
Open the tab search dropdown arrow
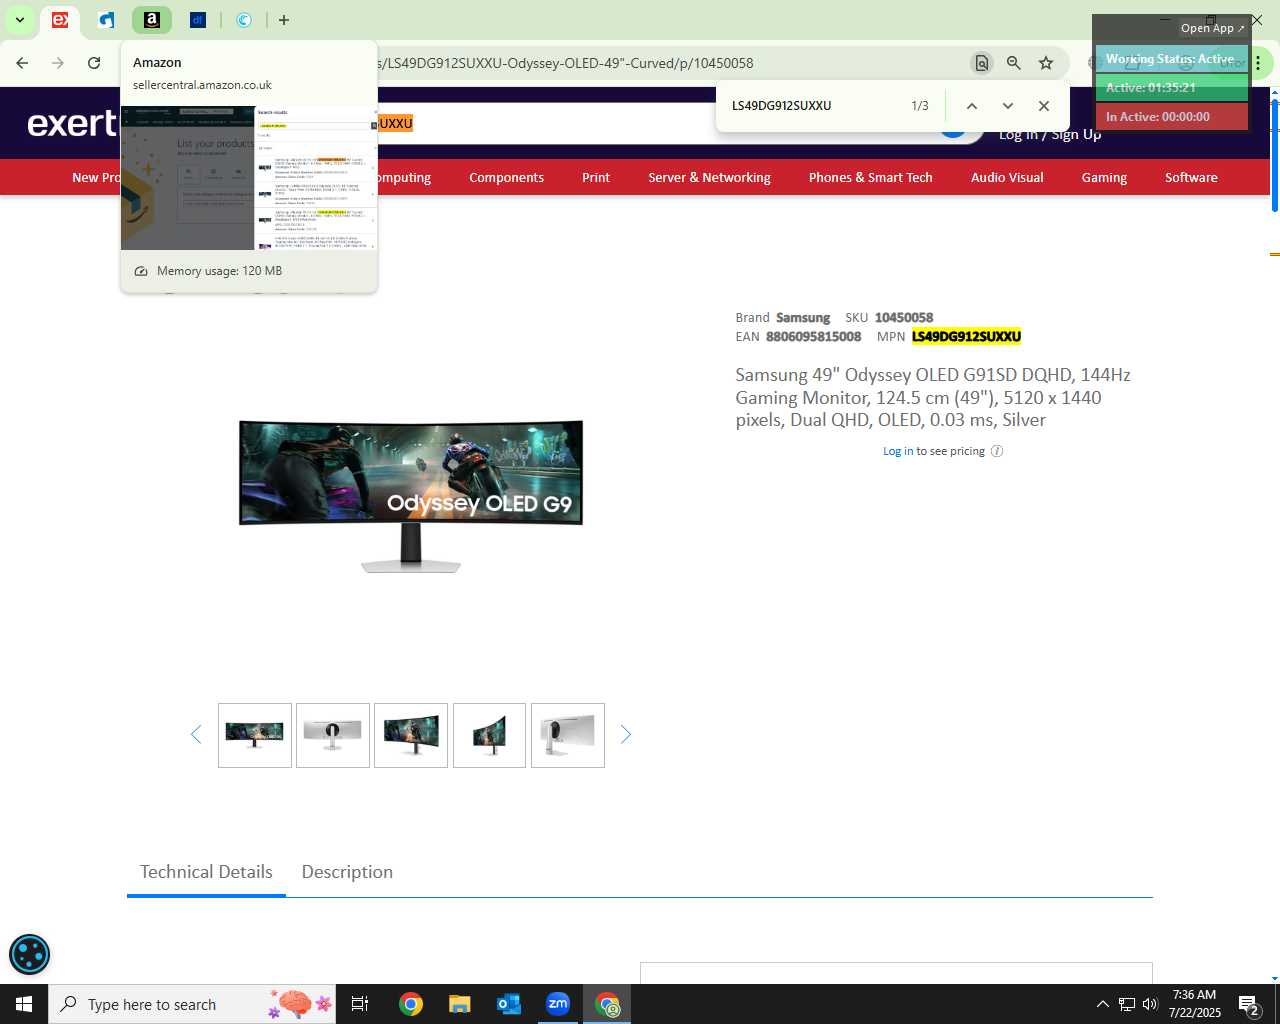19,20
